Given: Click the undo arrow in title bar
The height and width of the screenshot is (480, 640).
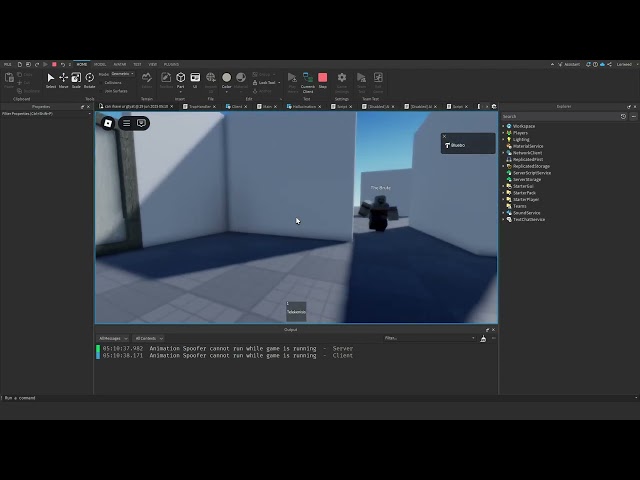Looking at the screenshot, I should pyautogui.click(x=63, y=64).
